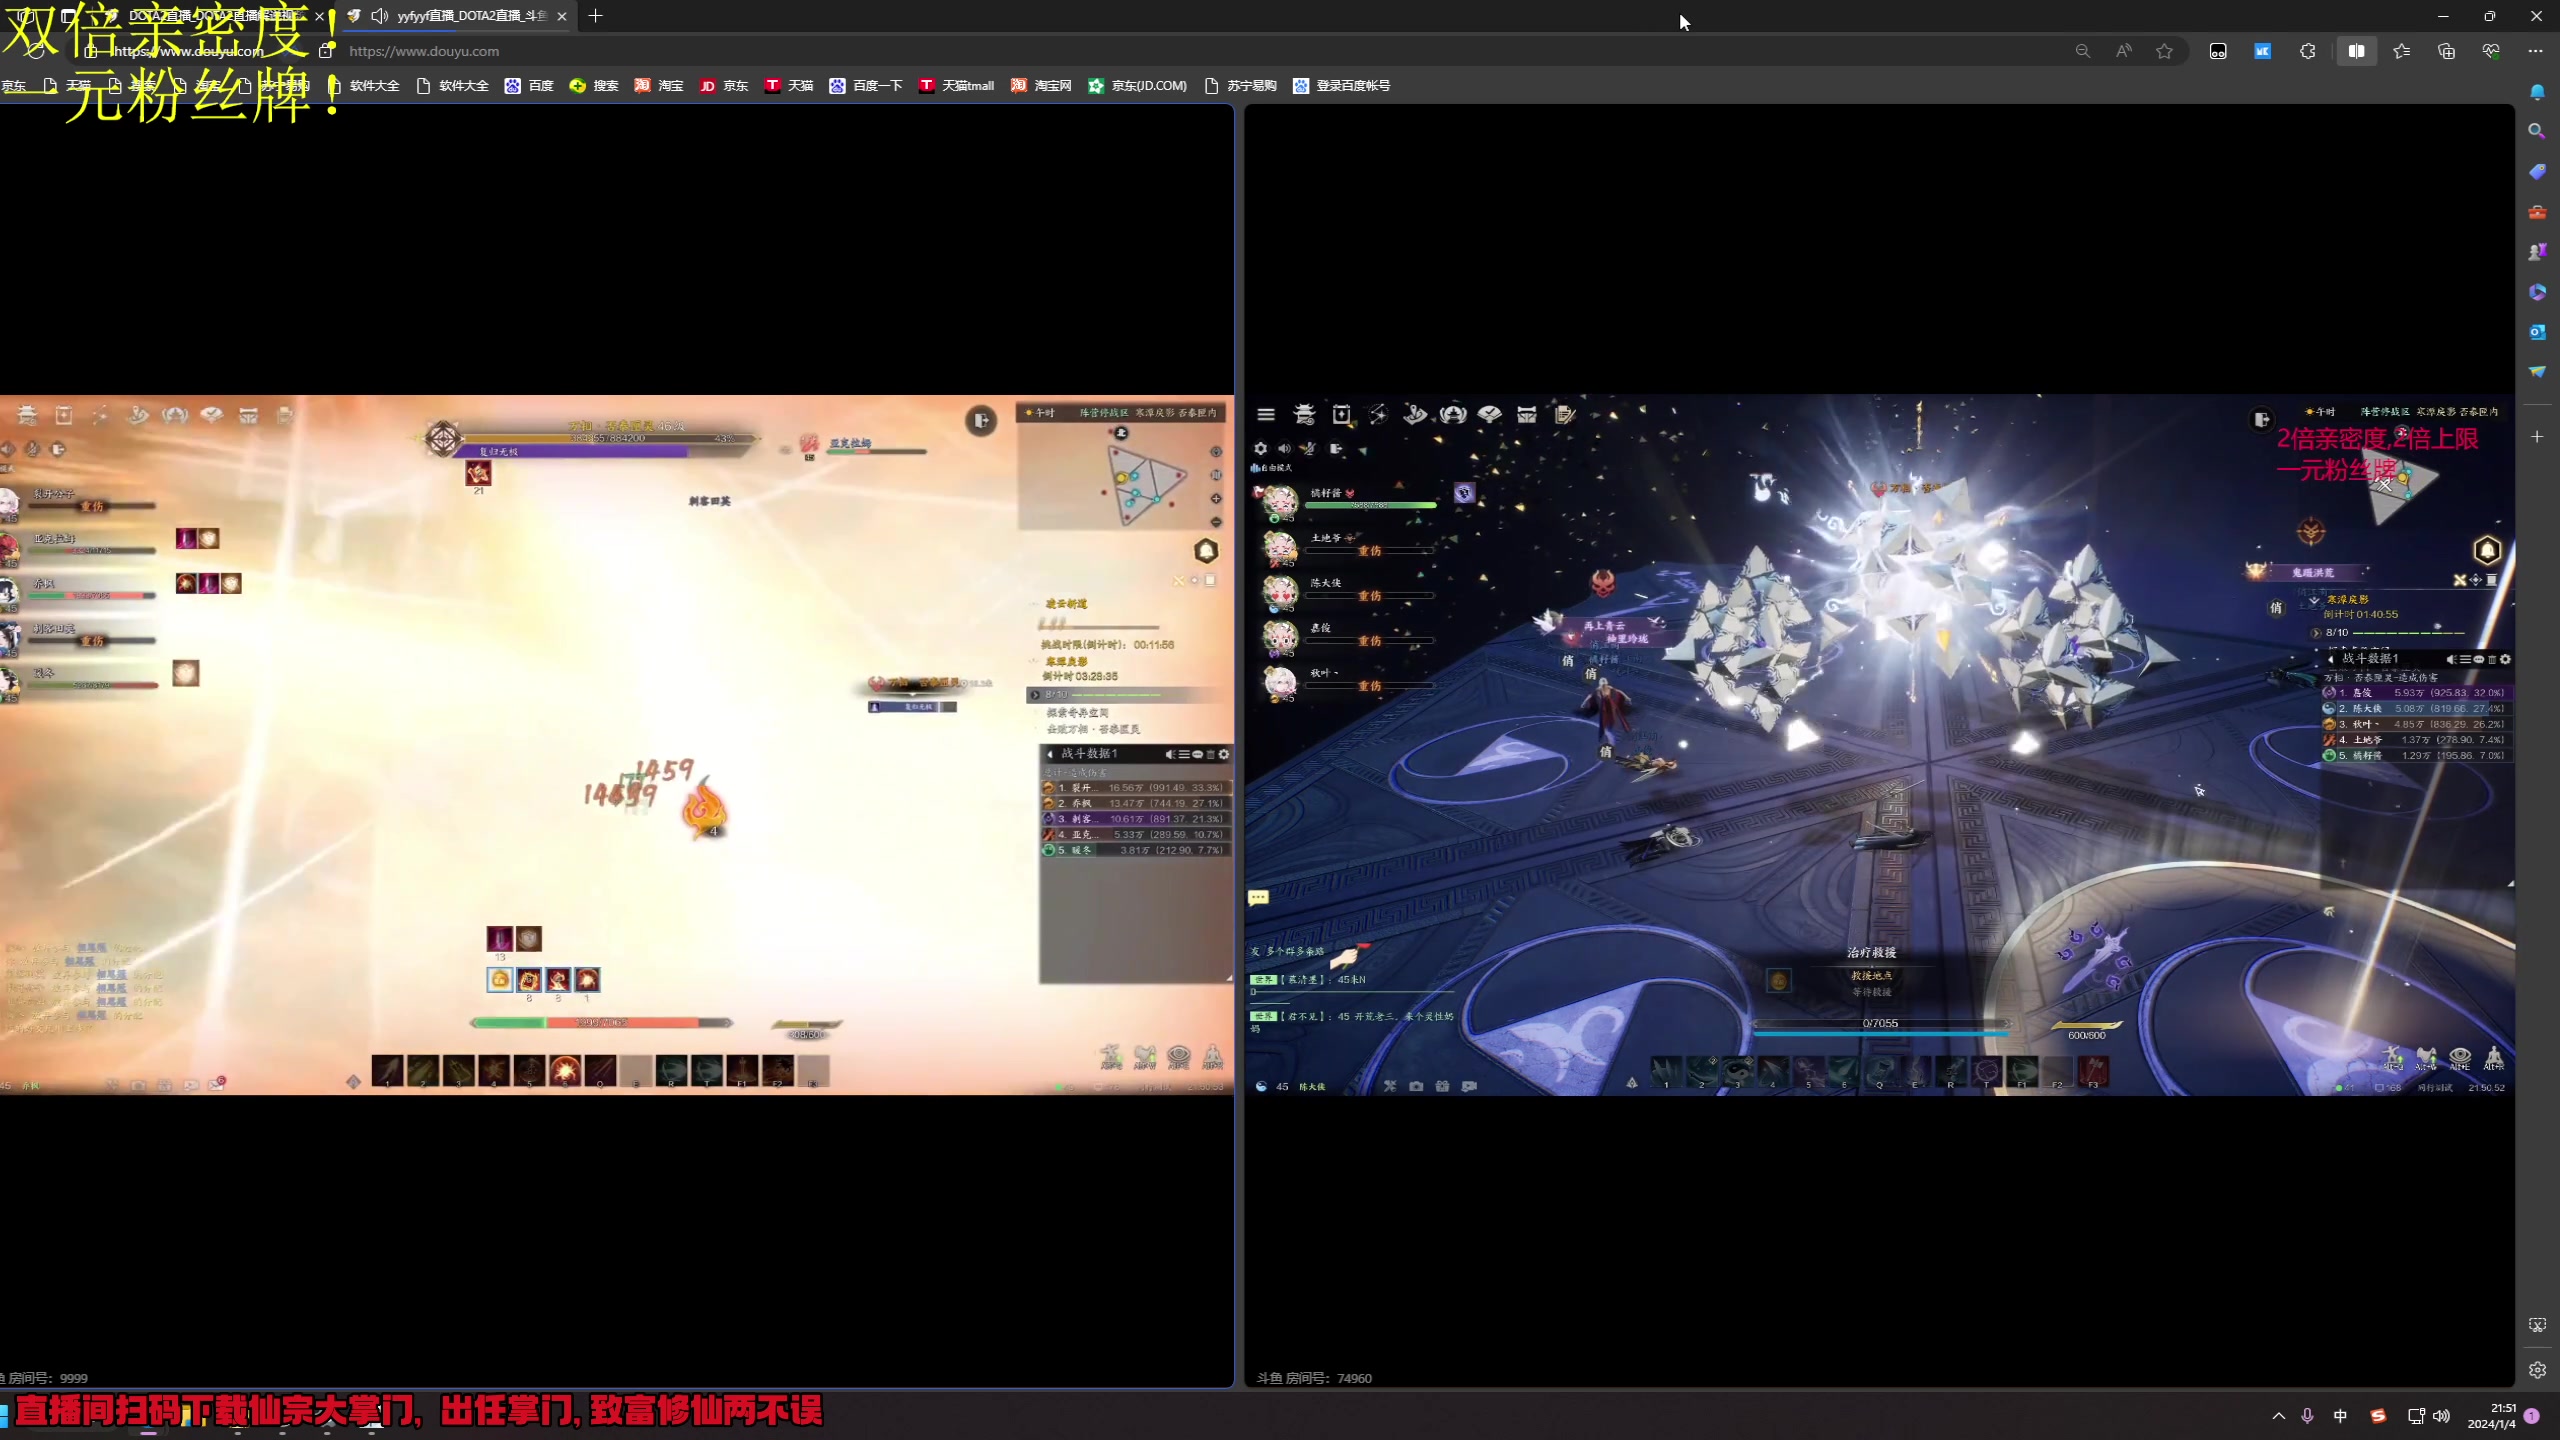2560x1440 pixels.
Task: Open the Edge split screen button
Action: (x=2356, y=51)
